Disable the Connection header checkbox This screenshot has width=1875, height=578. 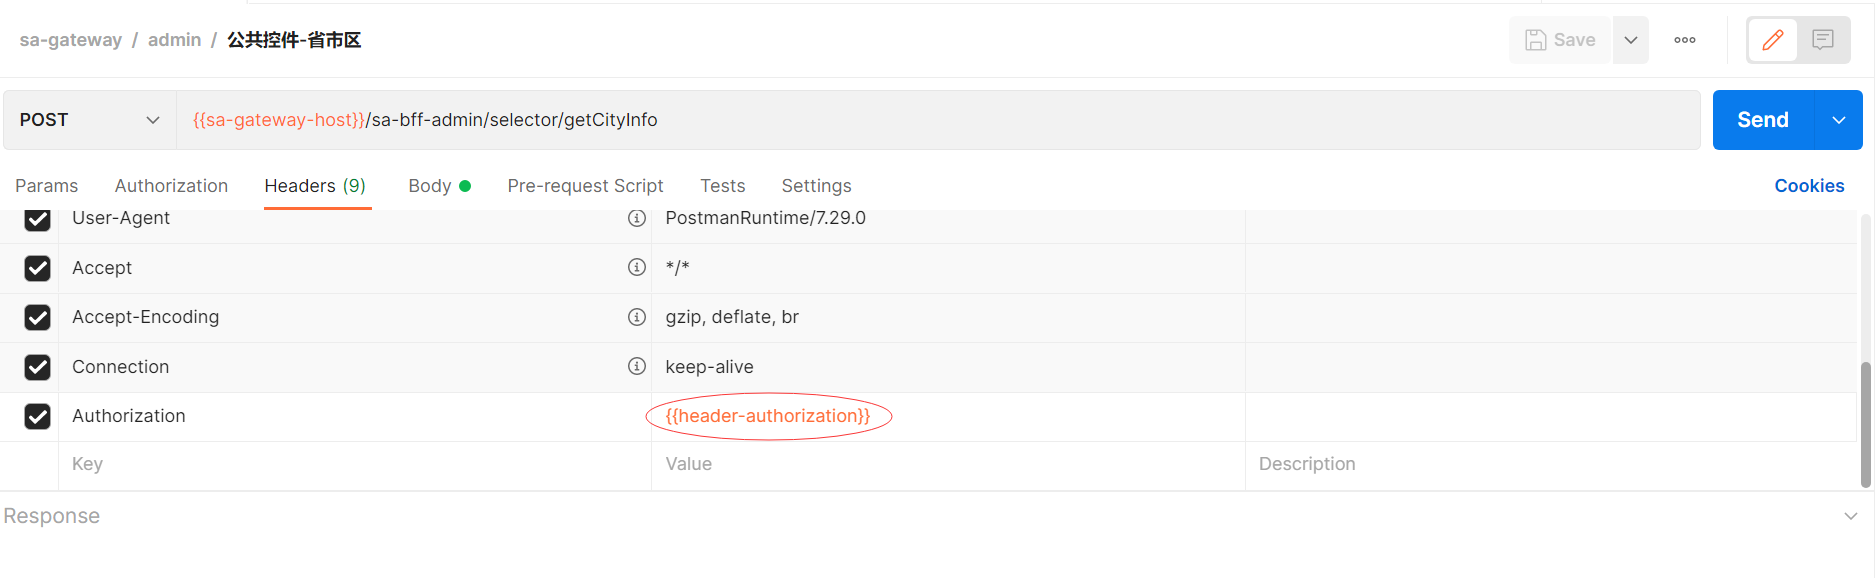[38, 367]
